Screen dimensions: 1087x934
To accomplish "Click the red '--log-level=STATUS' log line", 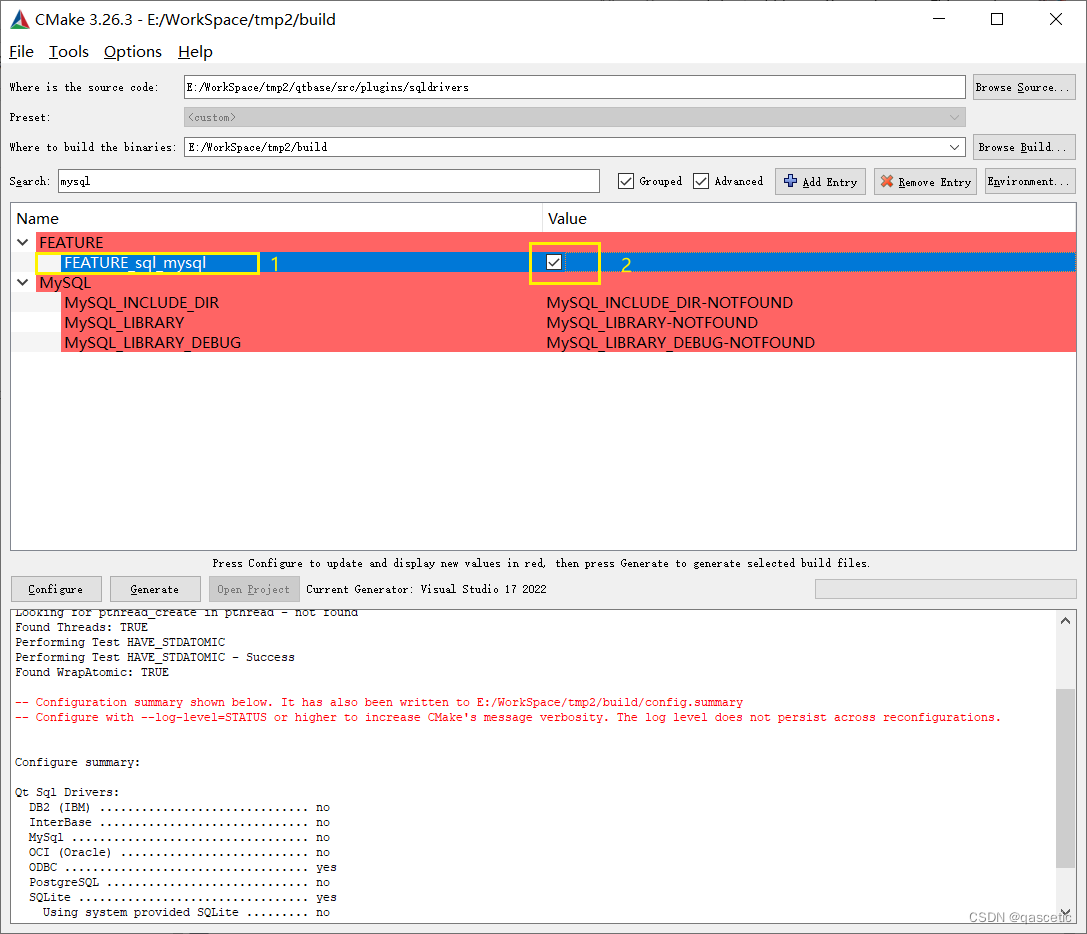I will [508, 717].
